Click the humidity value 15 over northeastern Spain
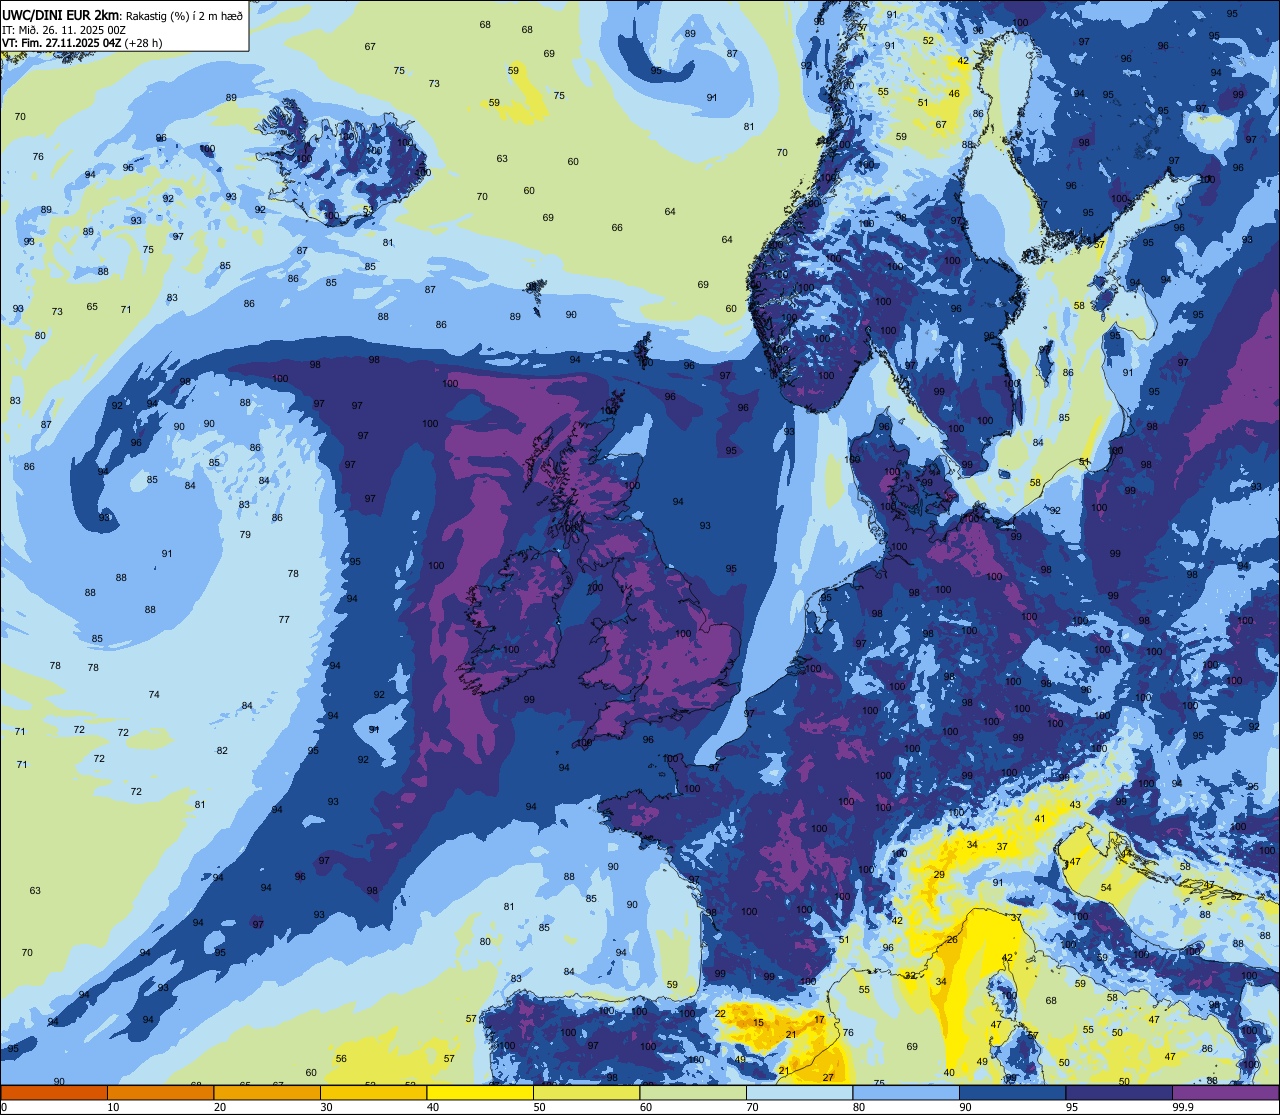 click(758, 1023)
